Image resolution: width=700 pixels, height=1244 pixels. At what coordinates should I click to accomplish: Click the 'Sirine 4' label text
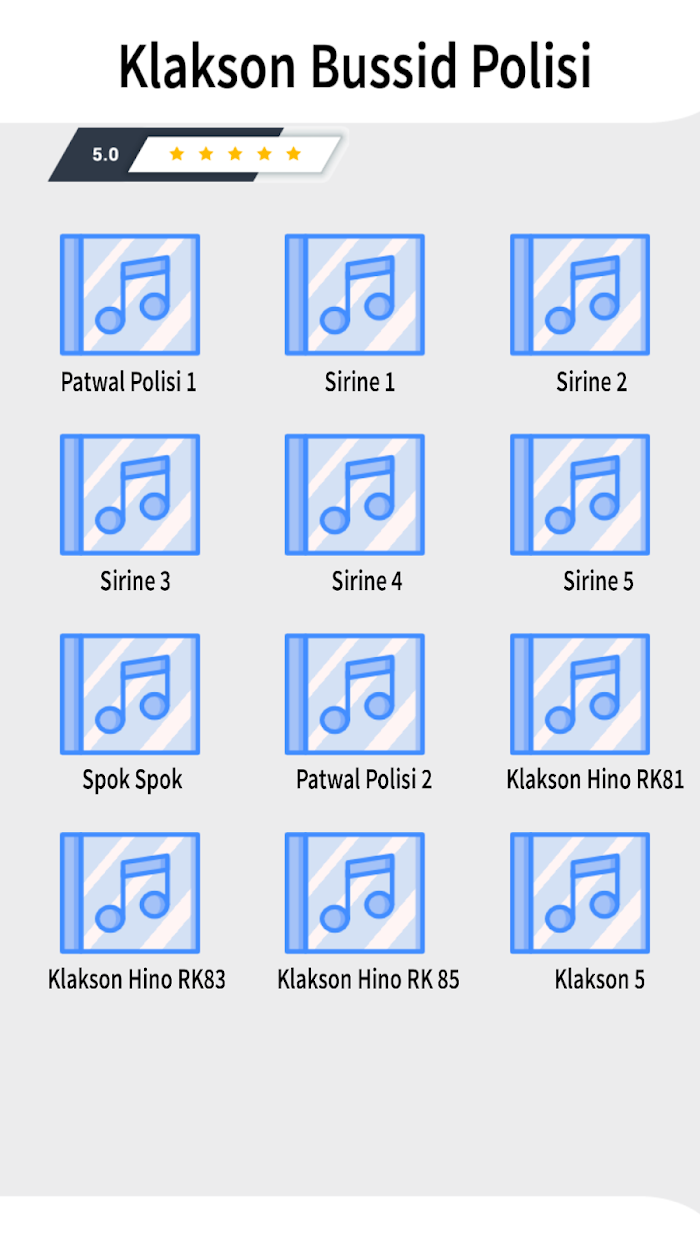(x=367, y=581)
